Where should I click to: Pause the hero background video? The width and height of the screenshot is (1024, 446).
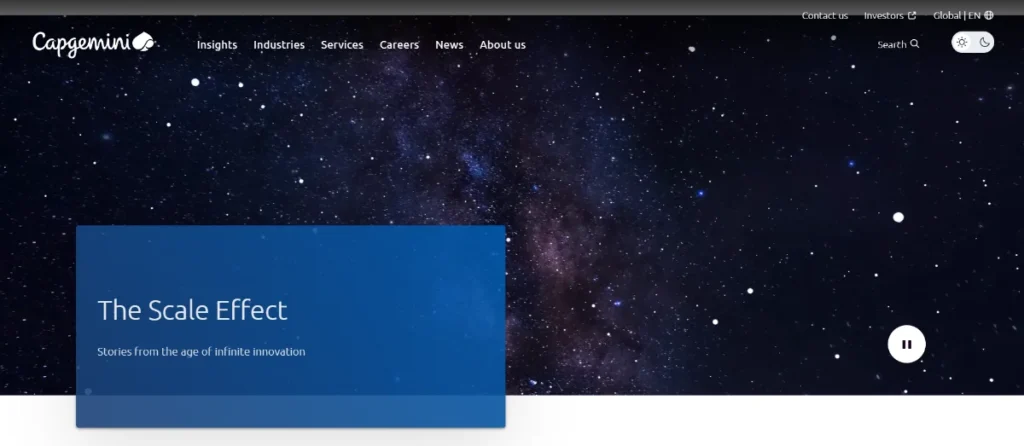pyautogui.click(x=906, y=344)
